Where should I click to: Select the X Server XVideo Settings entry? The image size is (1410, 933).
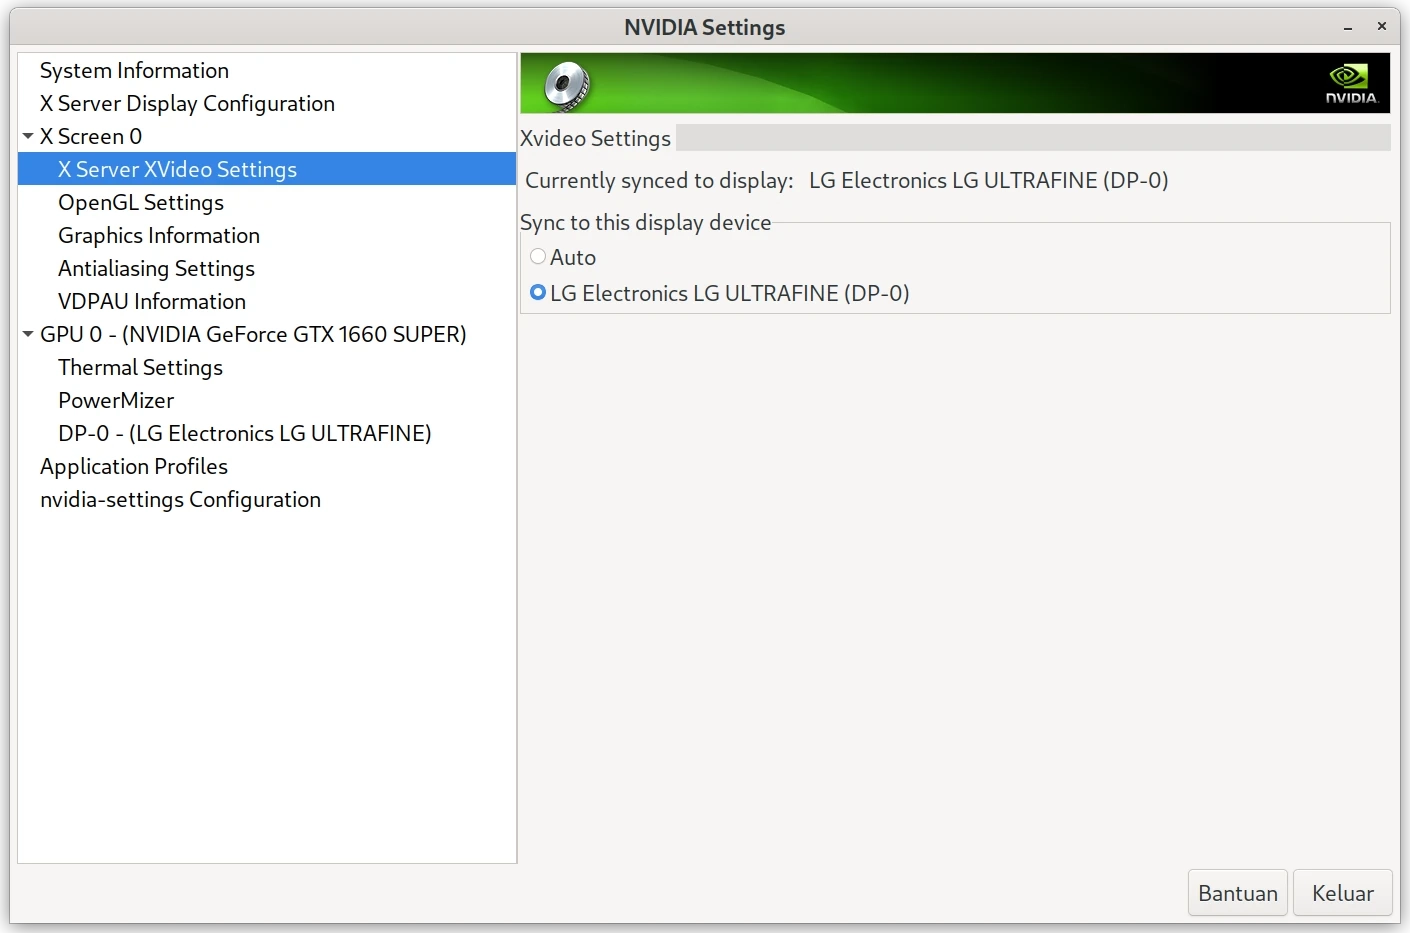click(x=177, y=169)
